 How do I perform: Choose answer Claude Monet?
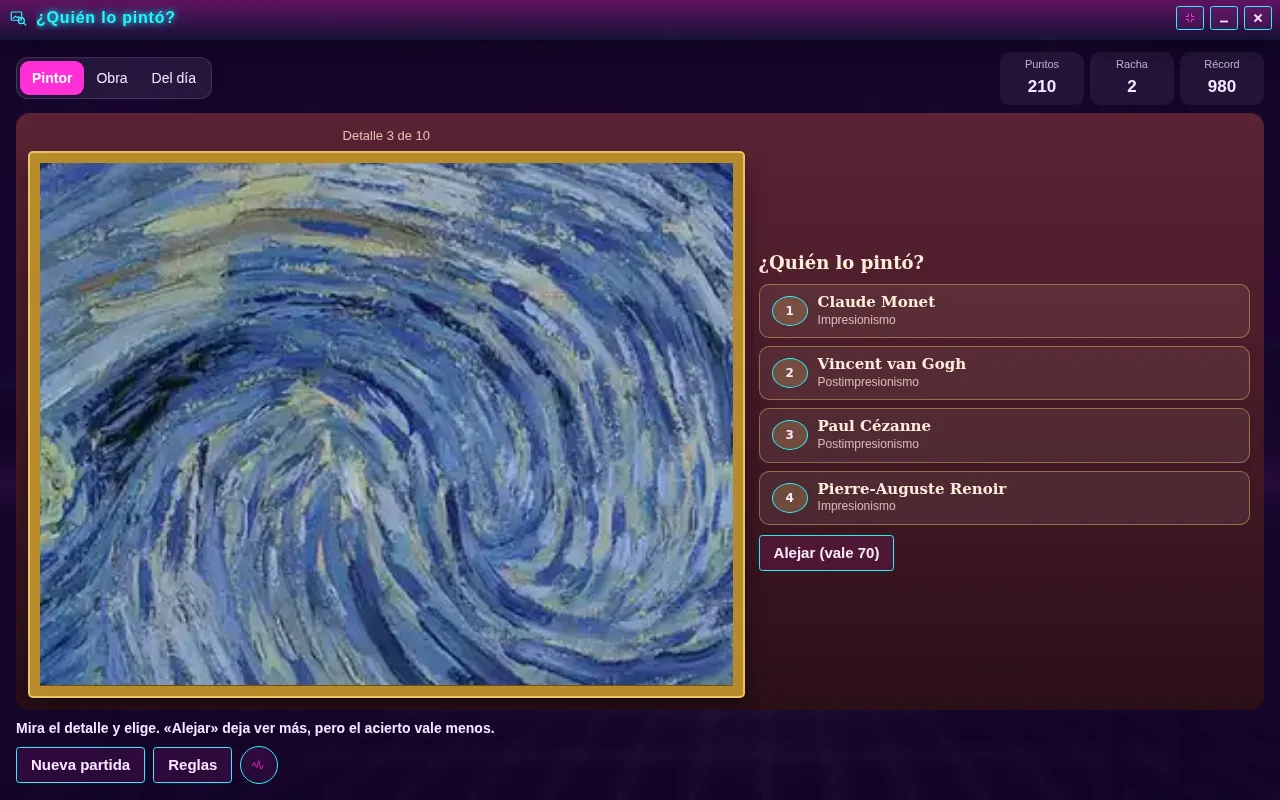1004,311
